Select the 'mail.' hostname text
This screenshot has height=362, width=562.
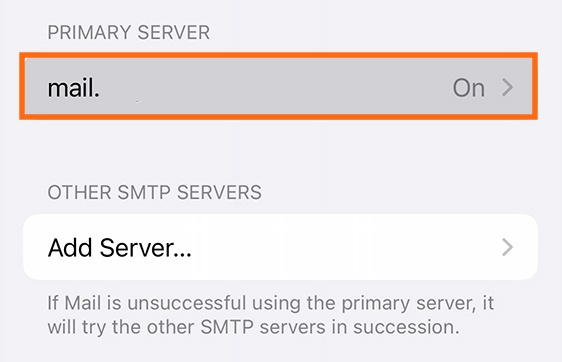click(73, 88)
